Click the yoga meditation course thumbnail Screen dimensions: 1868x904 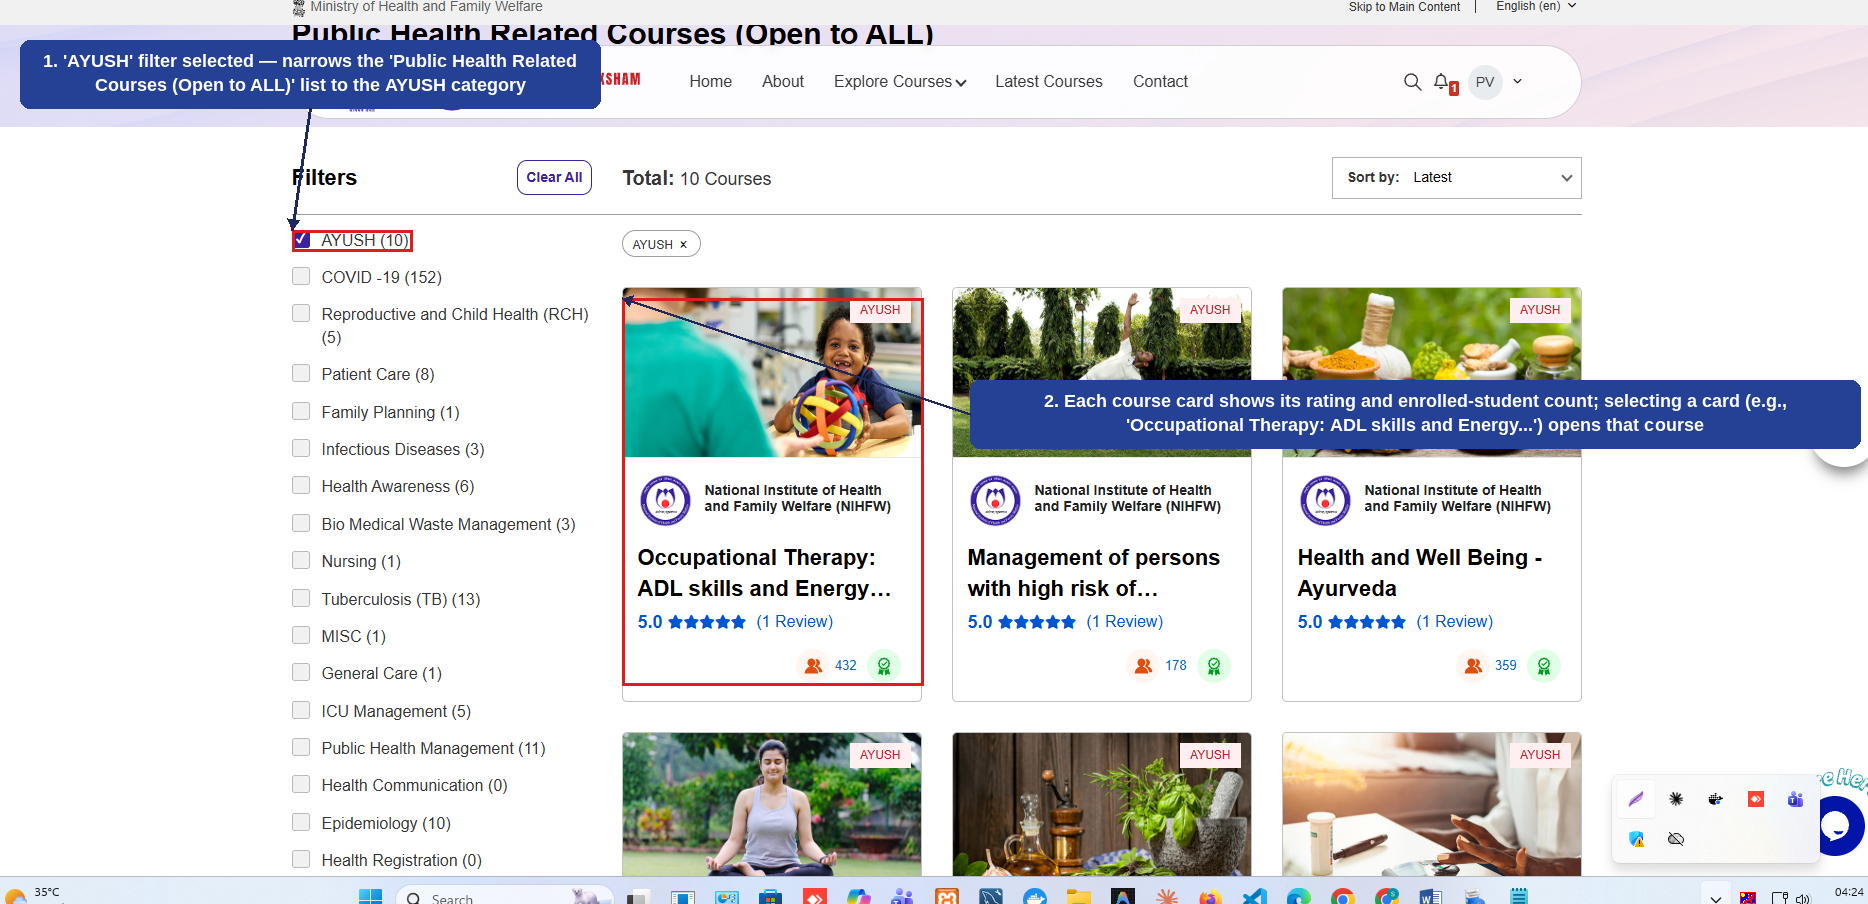[772, 804]
